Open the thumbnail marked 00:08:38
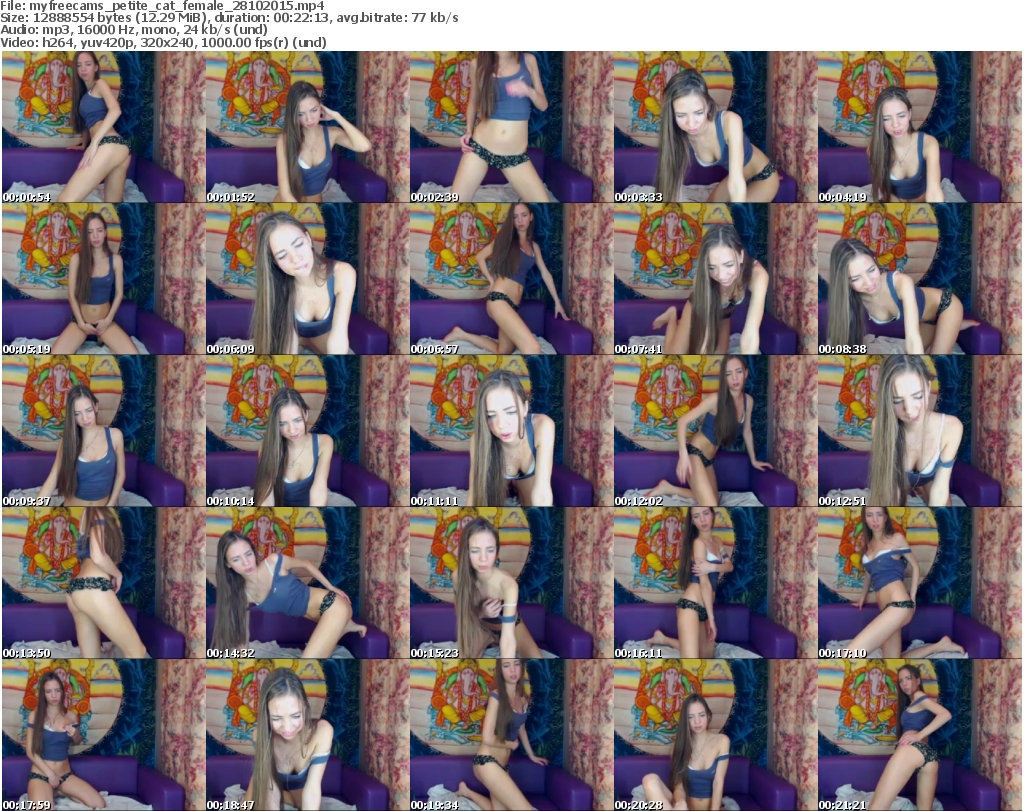This screenshot has height=811, width=1024. pyautogui.click(x=920, y=279)
